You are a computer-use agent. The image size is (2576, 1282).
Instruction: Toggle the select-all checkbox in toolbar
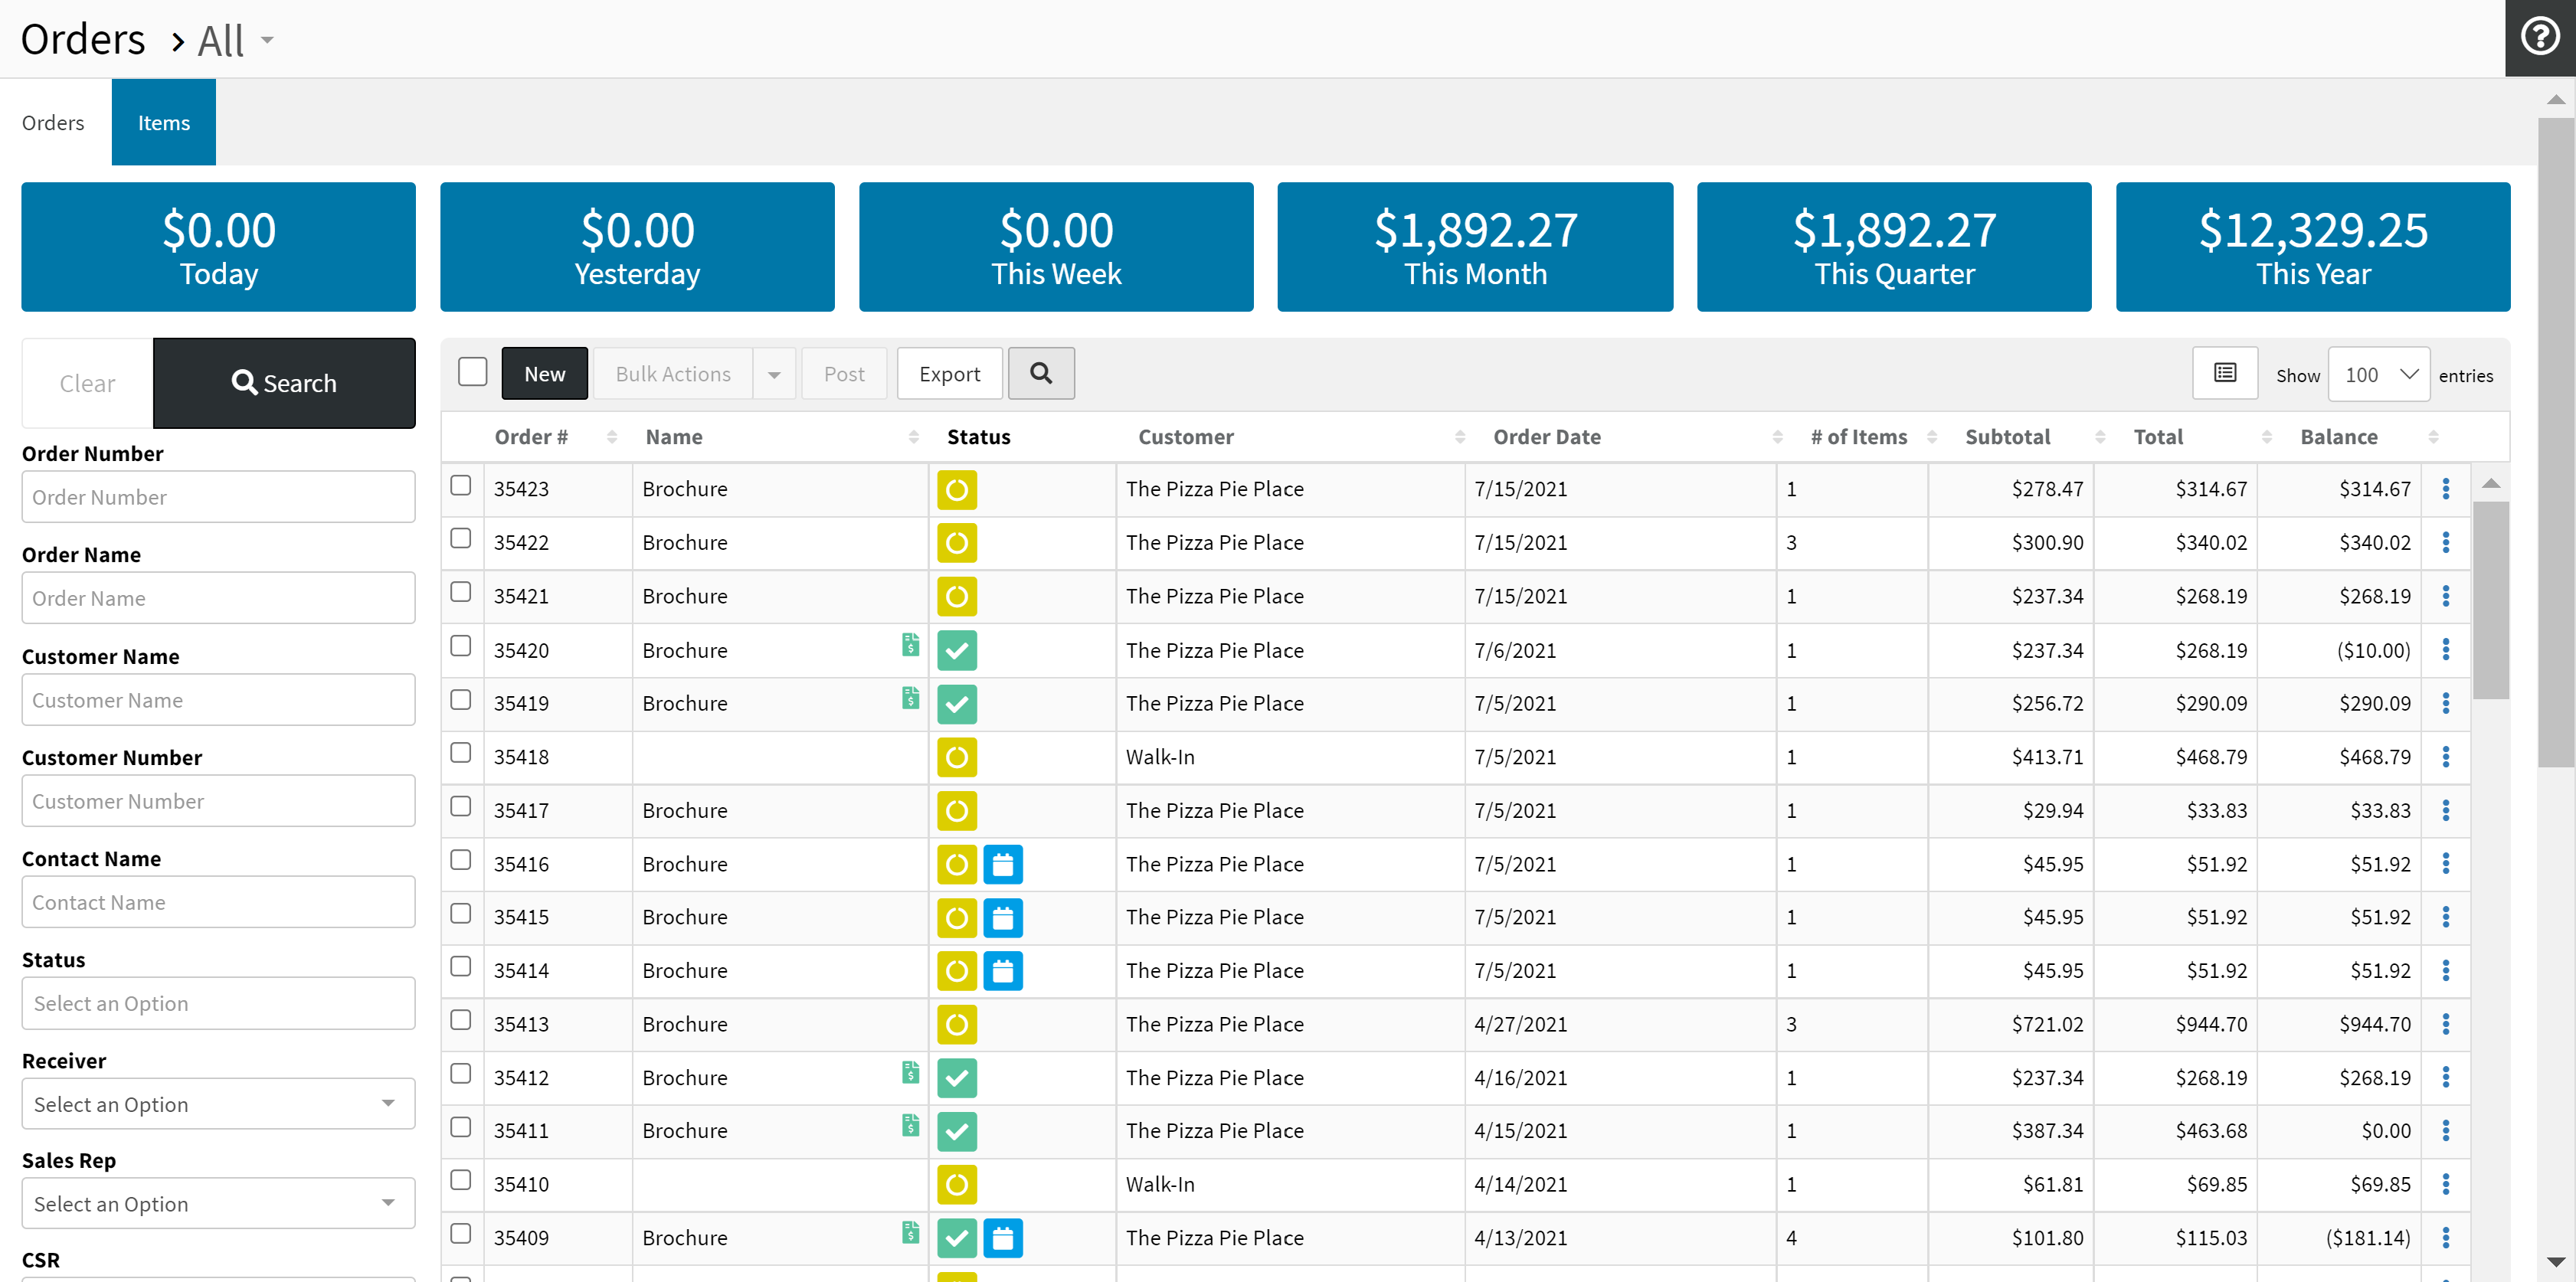point(472,372)
